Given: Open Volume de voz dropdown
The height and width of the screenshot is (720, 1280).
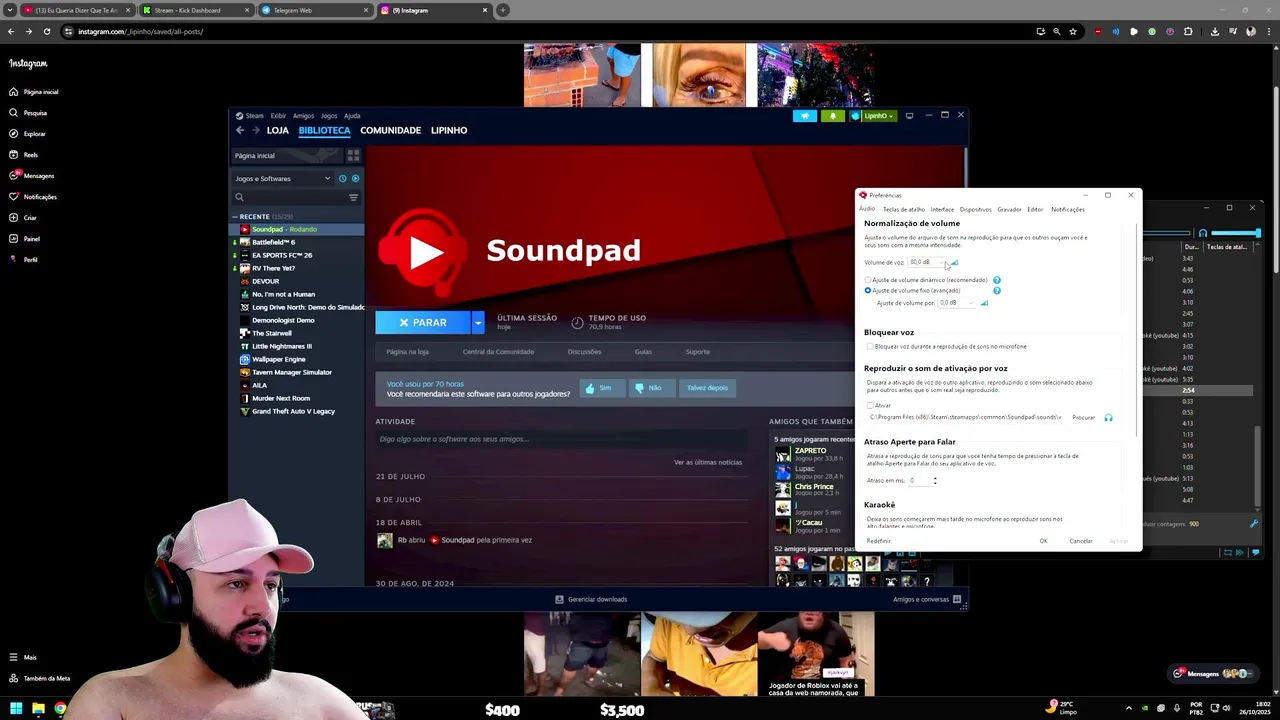Looking at the screenshot, I should point(926,262).
